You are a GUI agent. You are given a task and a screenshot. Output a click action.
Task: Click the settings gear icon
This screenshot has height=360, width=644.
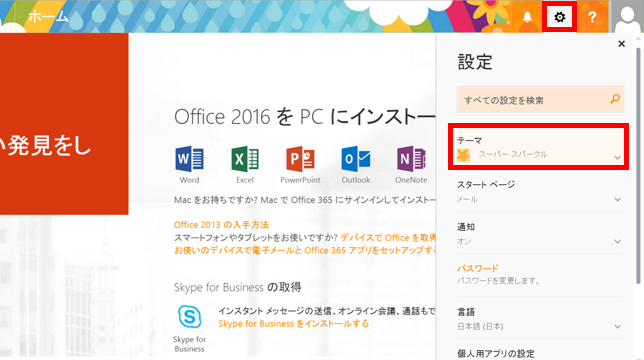click(559, 17)
